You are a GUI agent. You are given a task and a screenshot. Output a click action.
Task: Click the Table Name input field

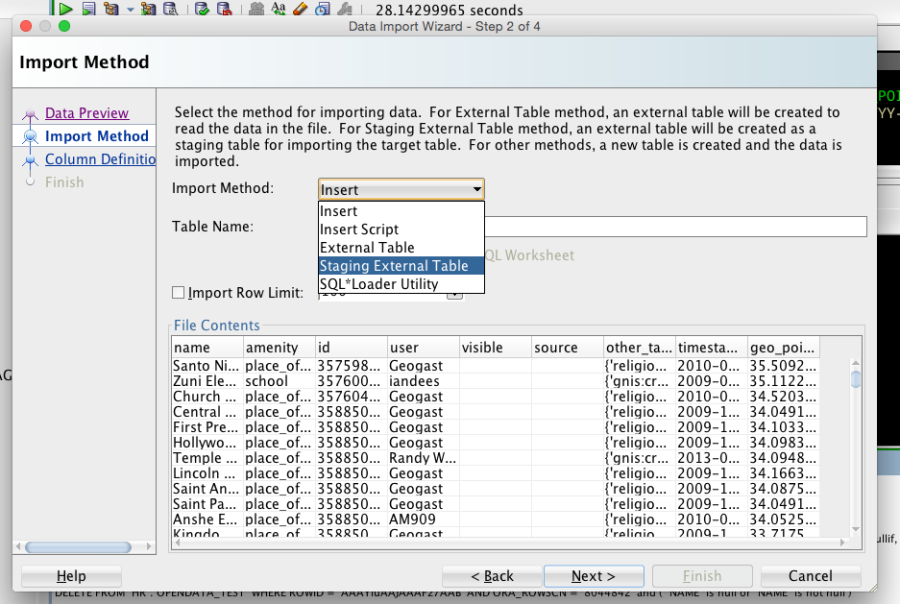[676, 226]
